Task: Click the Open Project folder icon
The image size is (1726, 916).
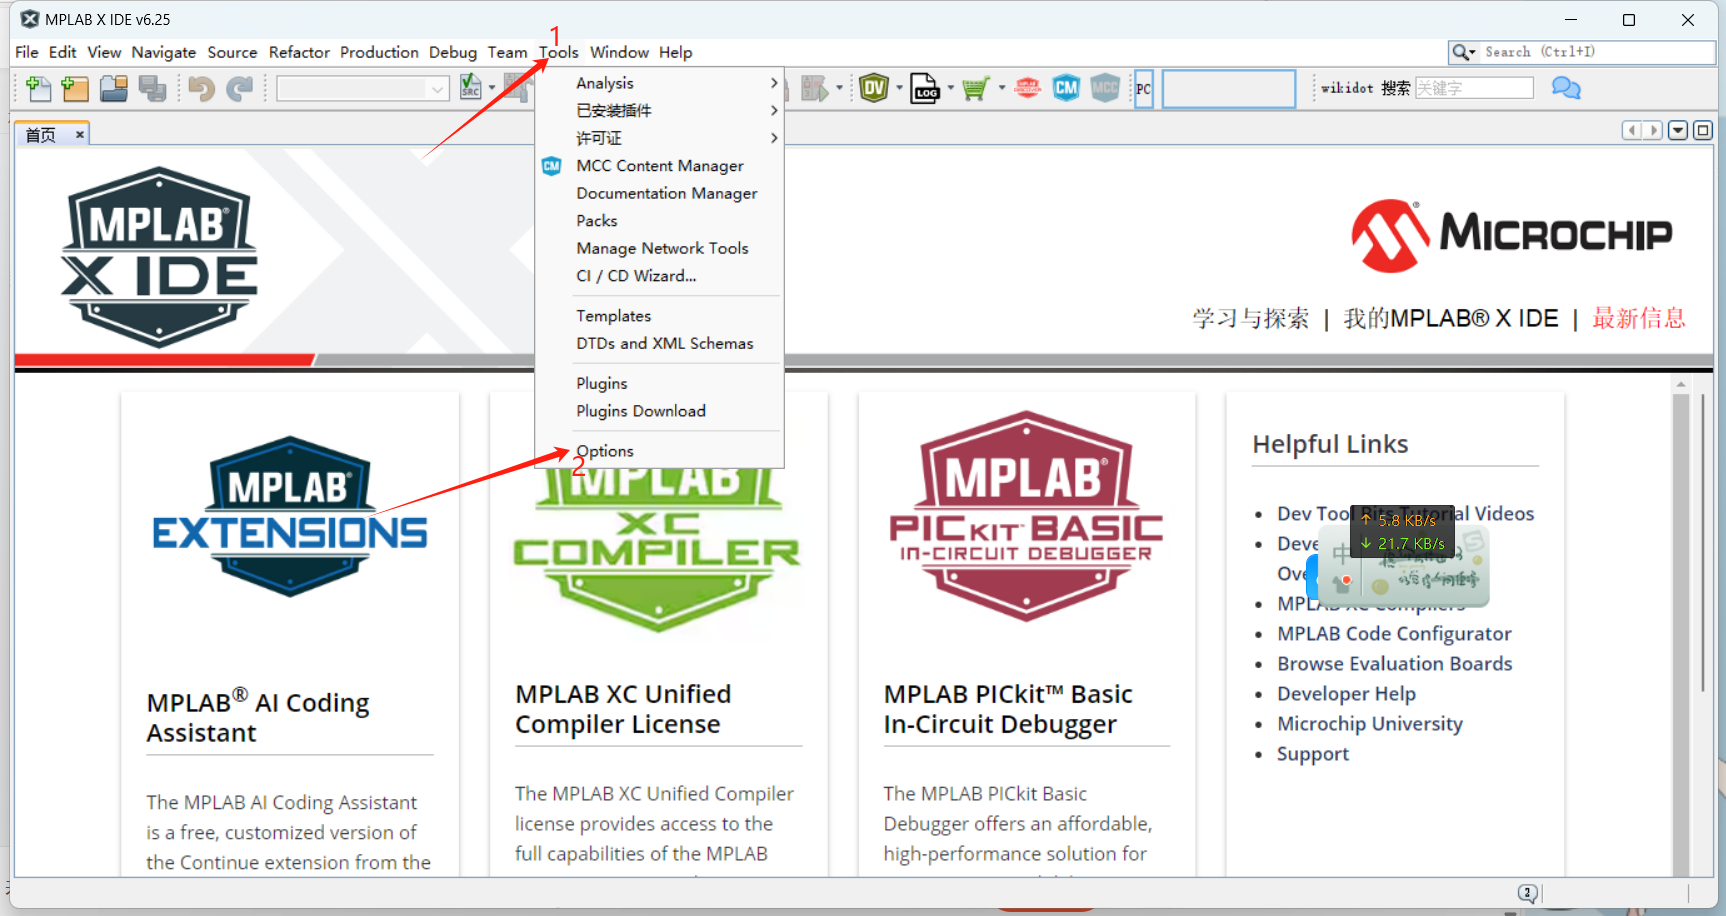Action: (114, 89)
